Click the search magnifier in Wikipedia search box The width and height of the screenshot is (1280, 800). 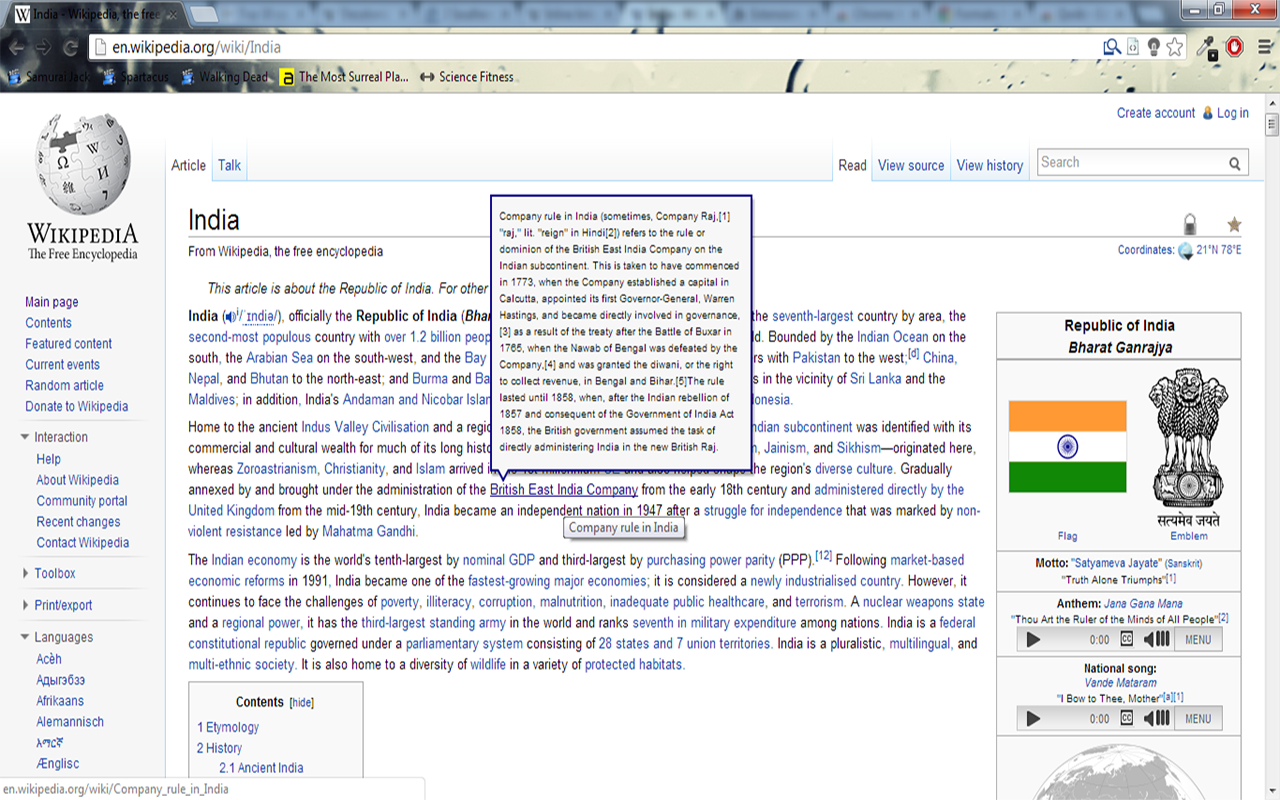coord(1235,163)
